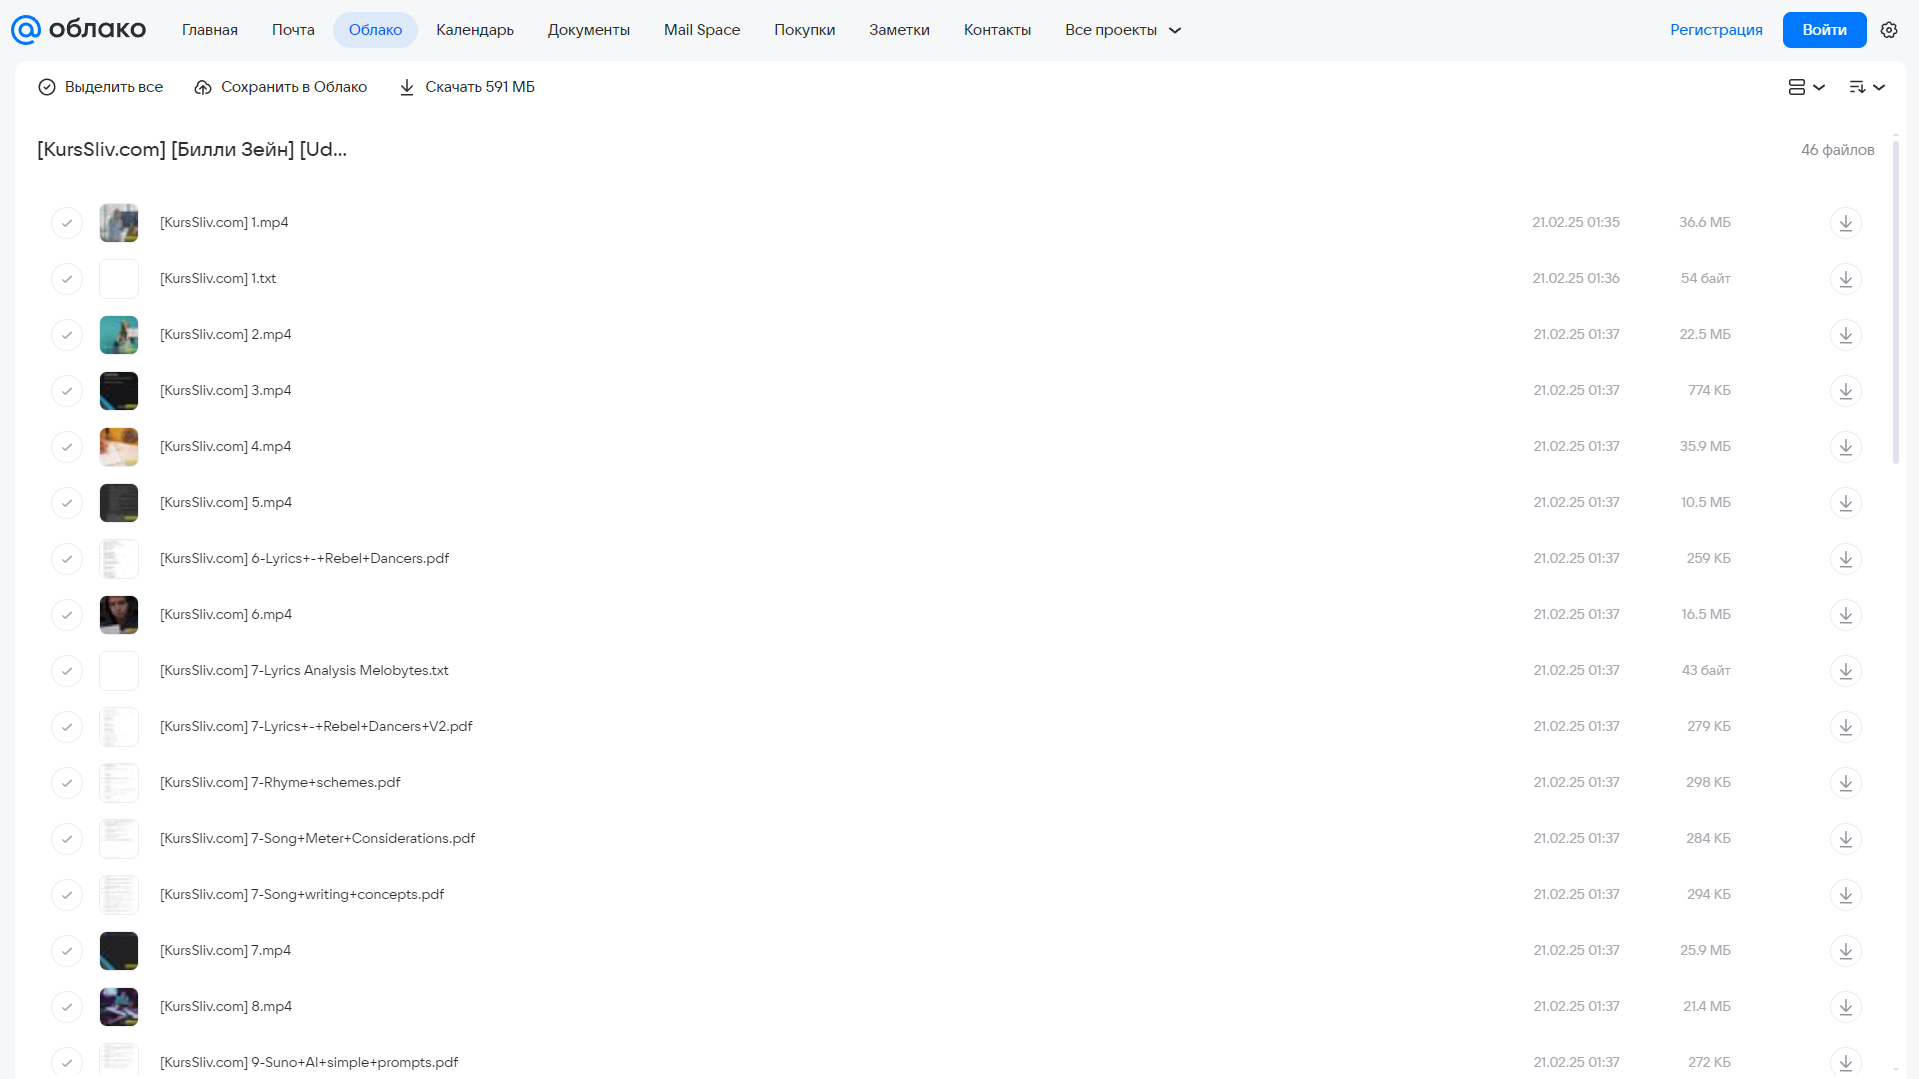Open the [KursSliv.com] 6.mp4 video thumbnail
1919x1079 pixels.
(x=119, y=614)
